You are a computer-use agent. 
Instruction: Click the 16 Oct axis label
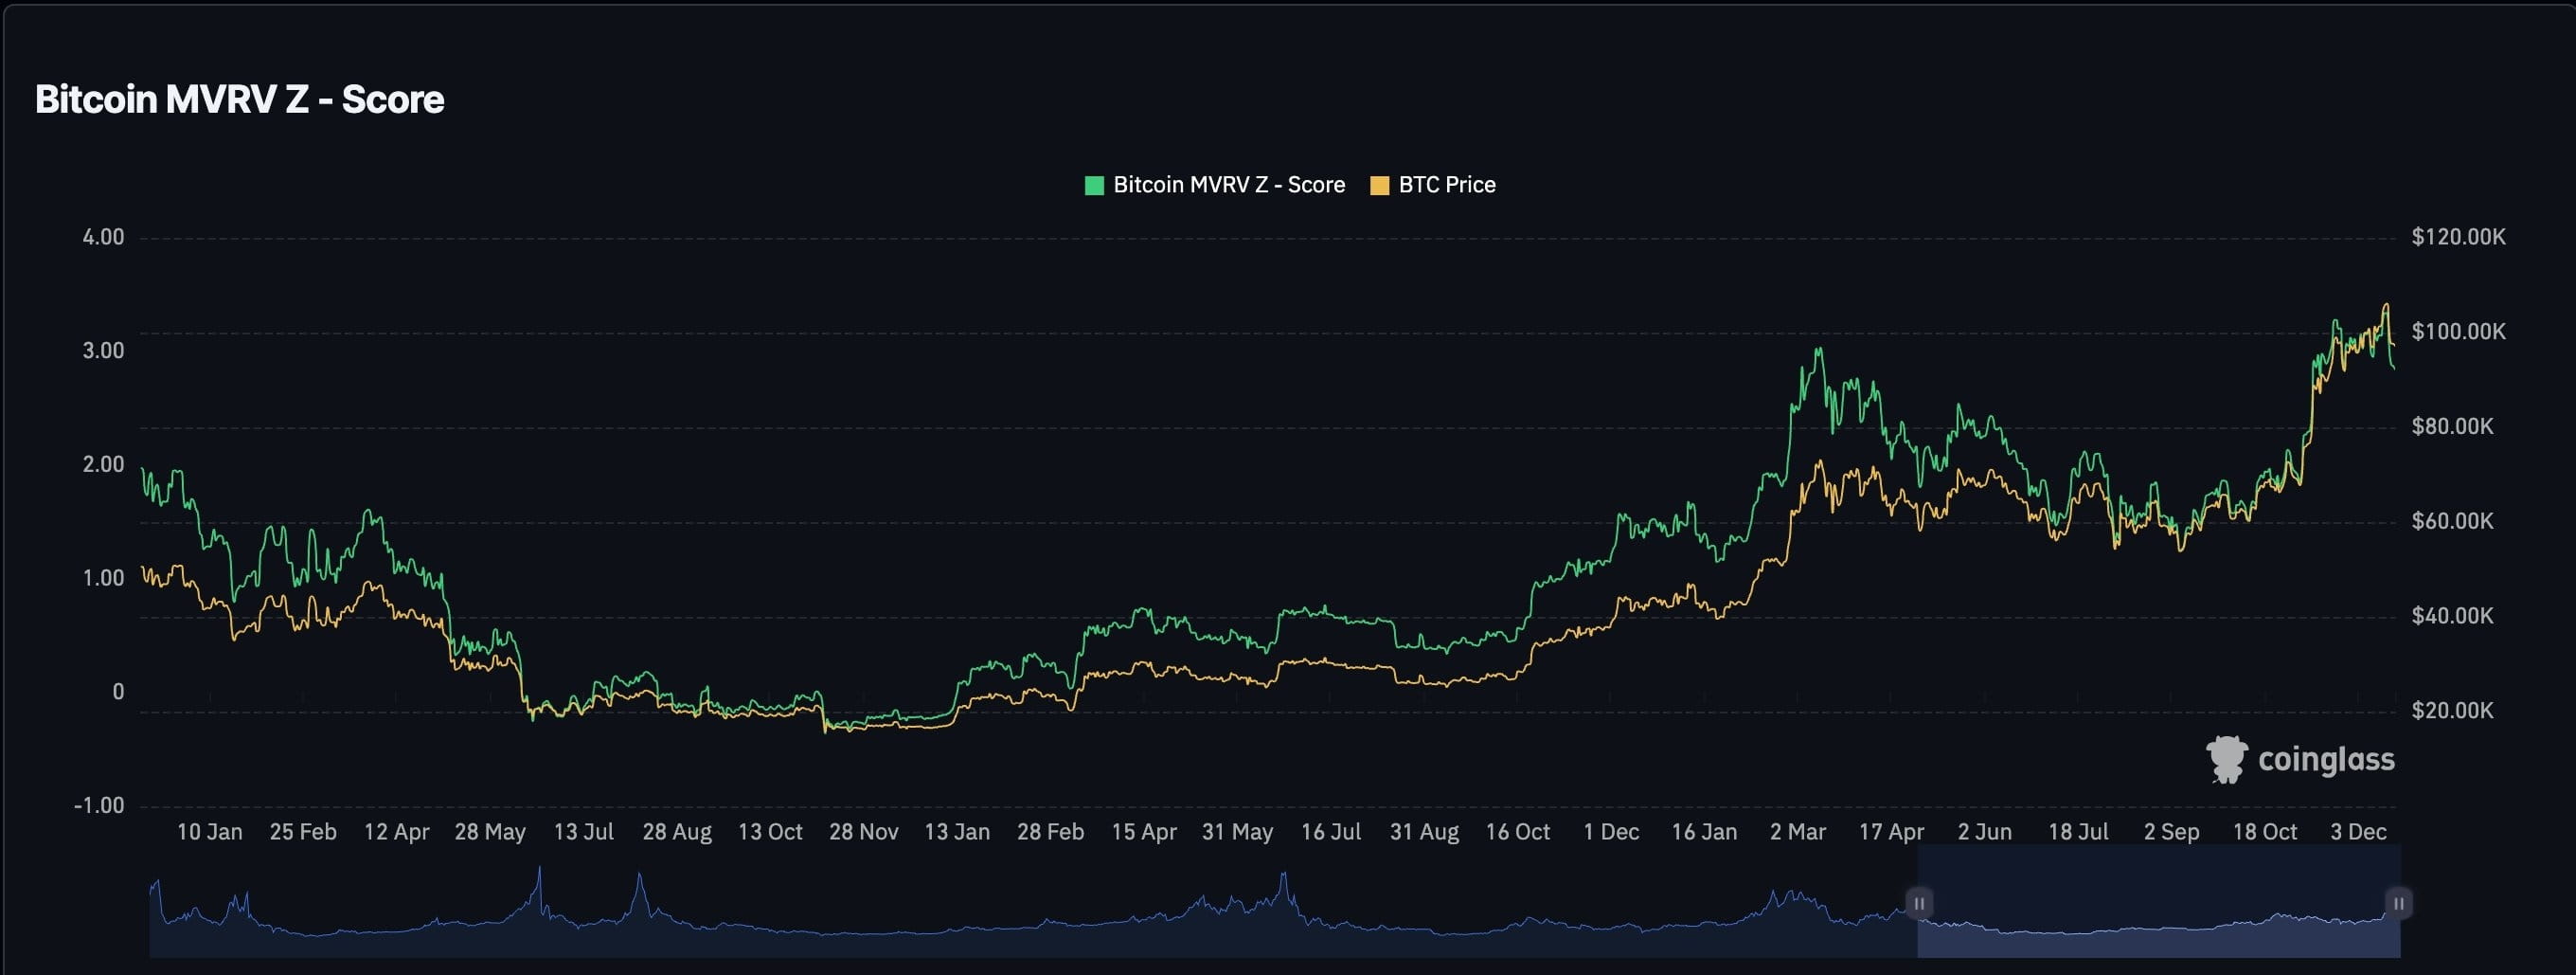tap(1518, 831)
